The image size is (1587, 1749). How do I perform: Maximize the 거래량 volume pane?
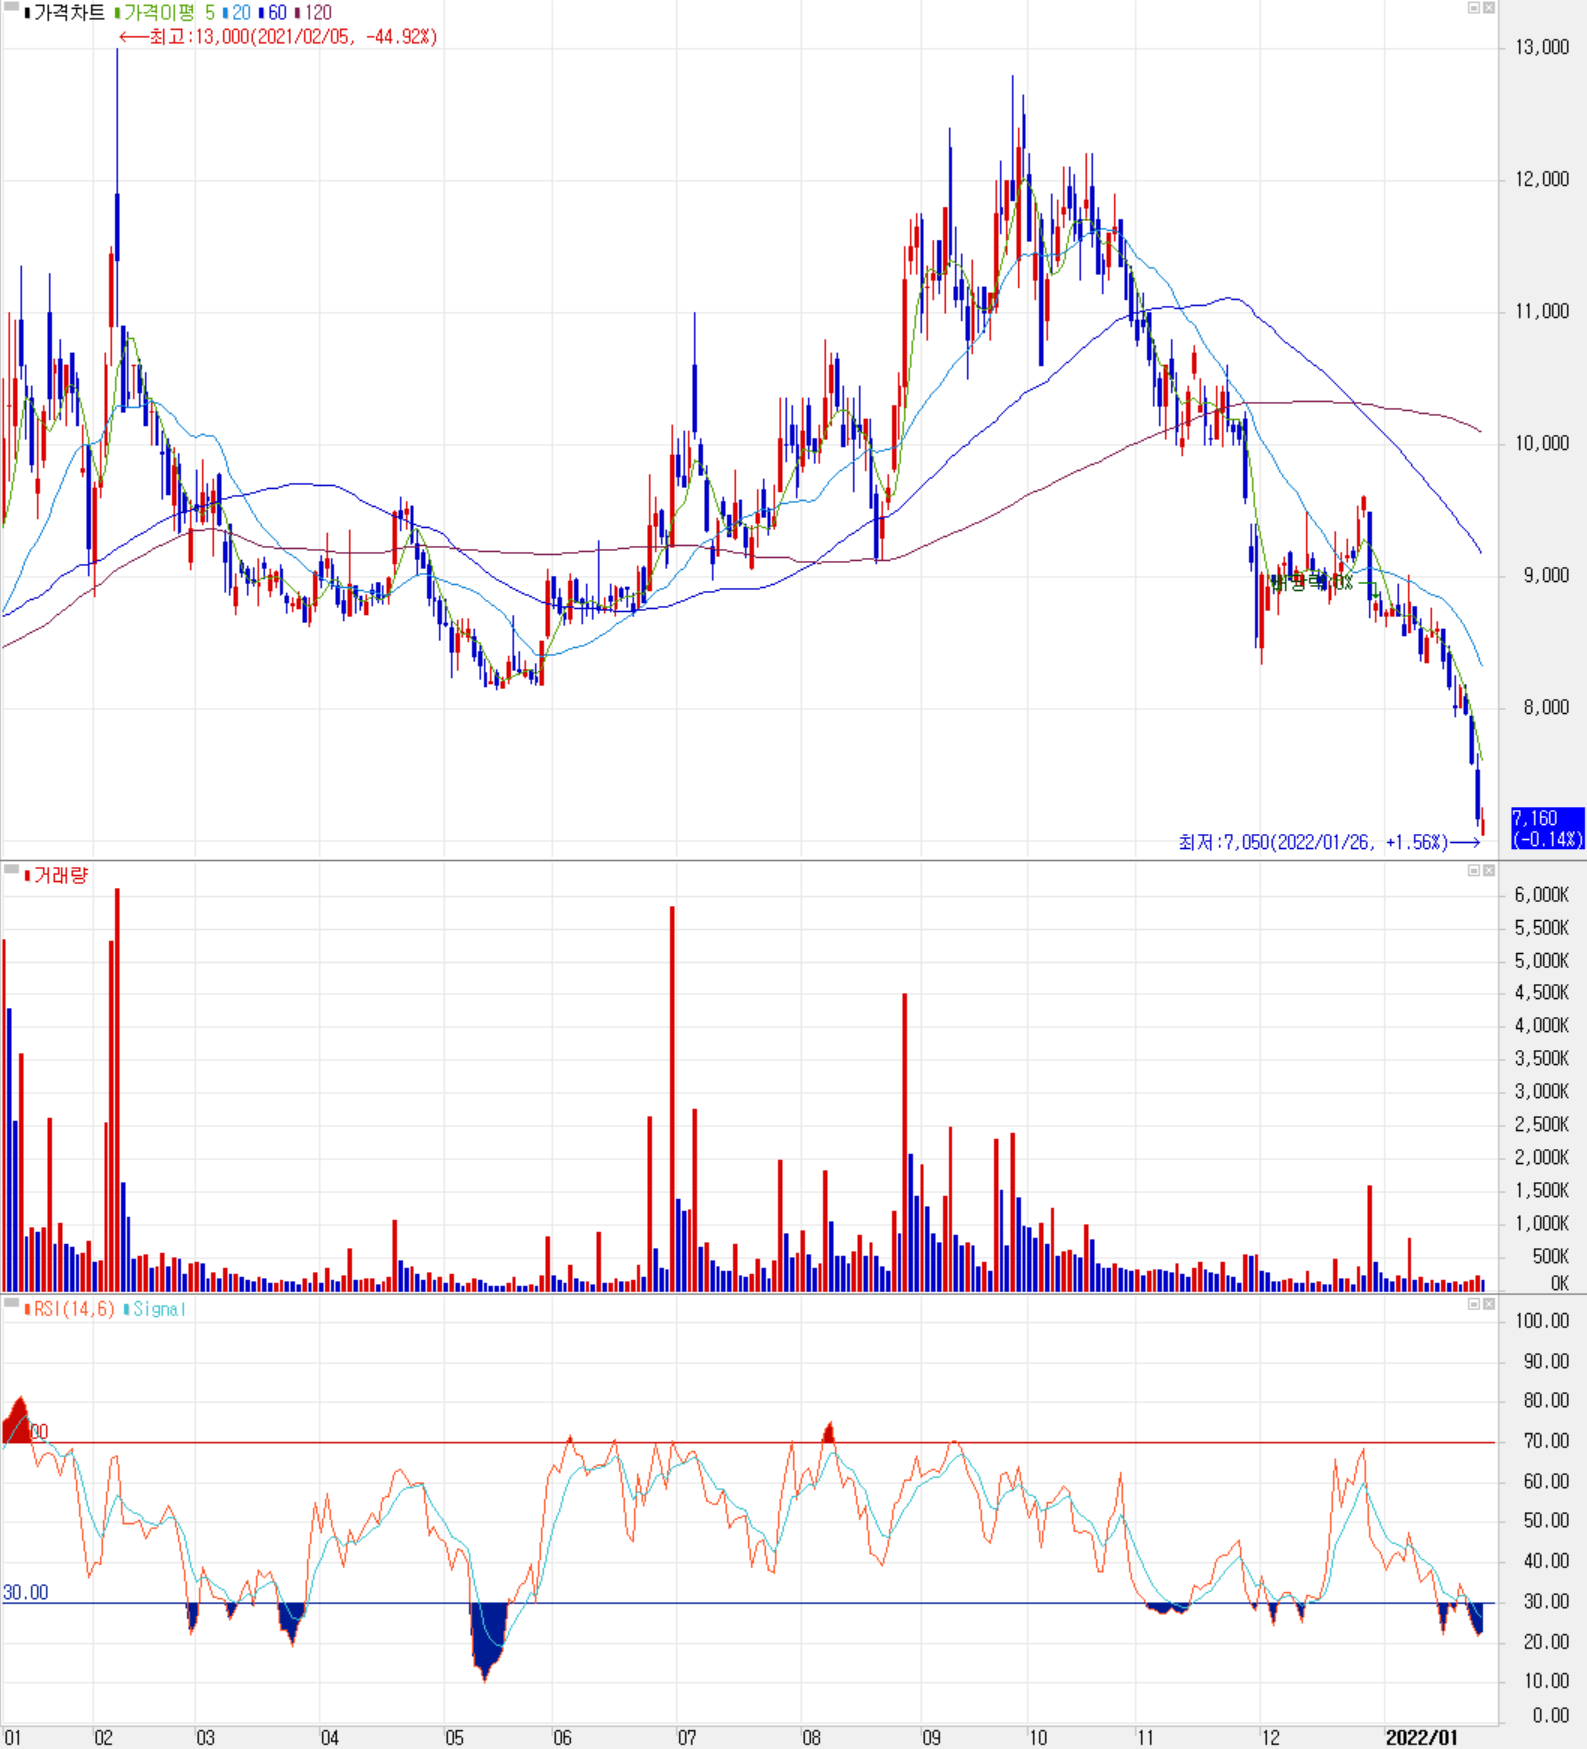click(x=1473, y=871)
